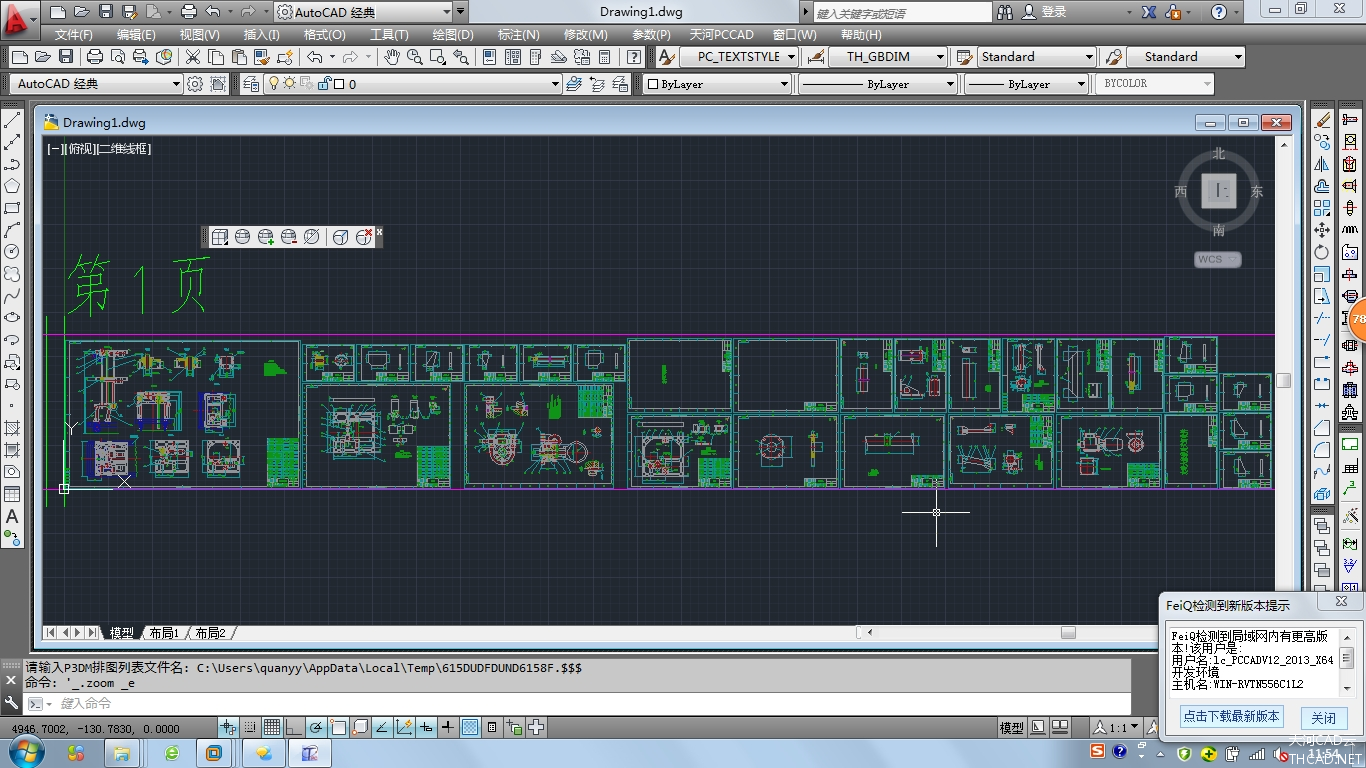Click the multiline Text tool icon
The width and height of the screenshot is (1366, 768).
coord(12,516)
